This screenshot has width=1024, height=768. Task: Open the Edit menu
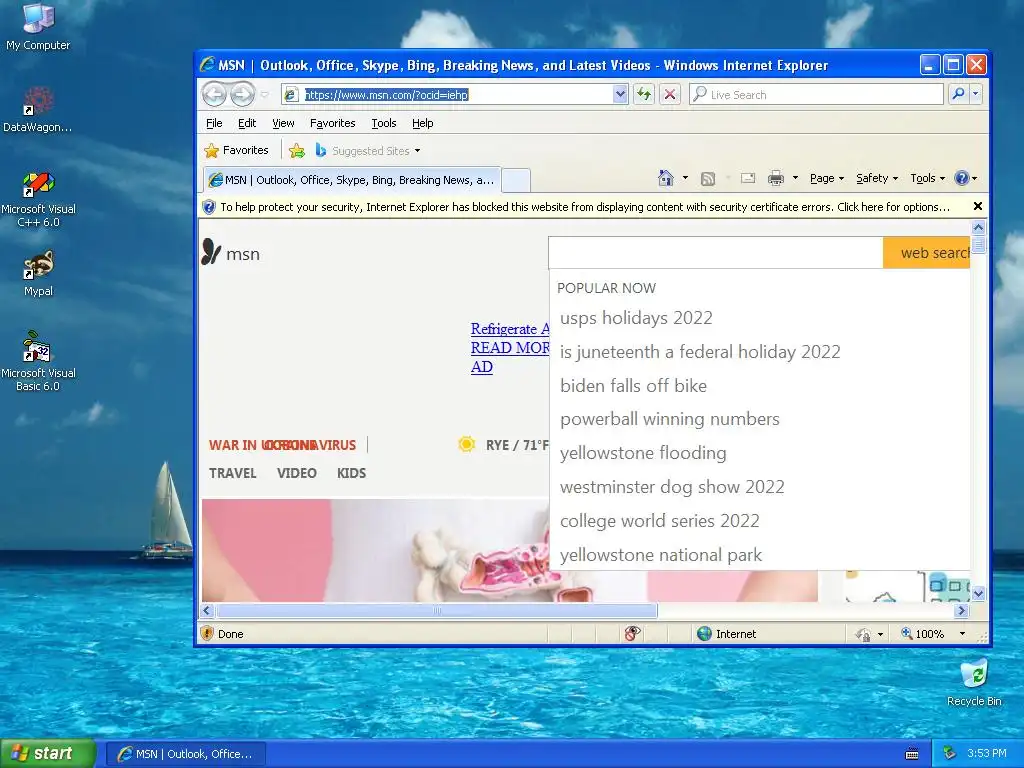(x=247, y=123)
